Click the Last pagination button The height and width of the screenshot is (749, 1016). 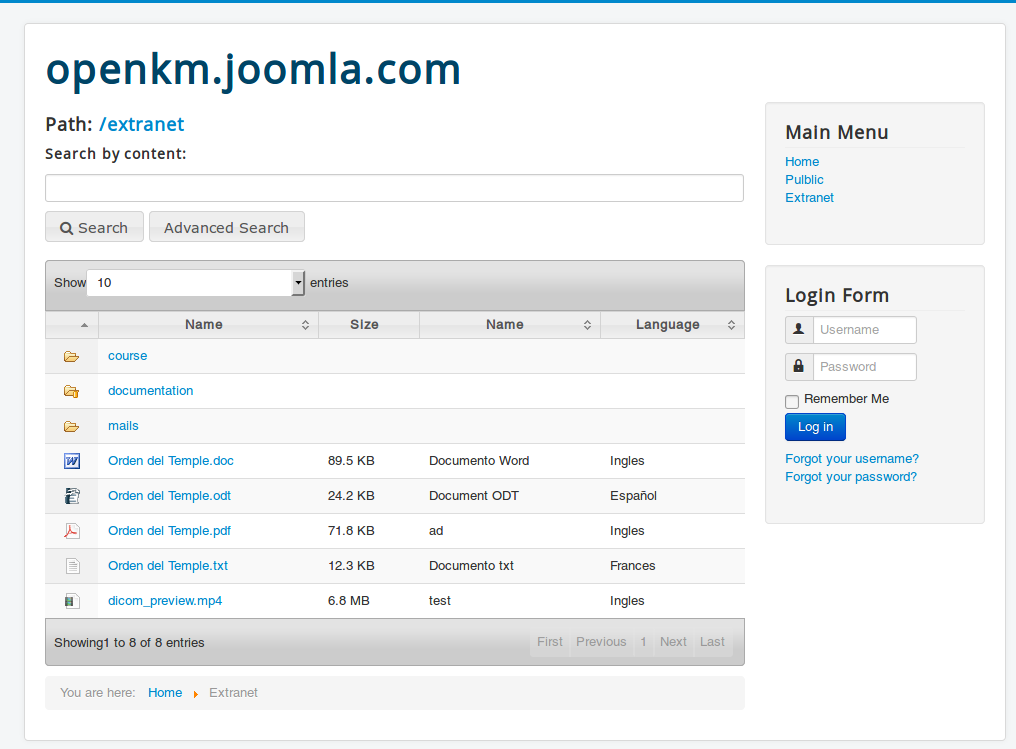(x=712, y=641)
